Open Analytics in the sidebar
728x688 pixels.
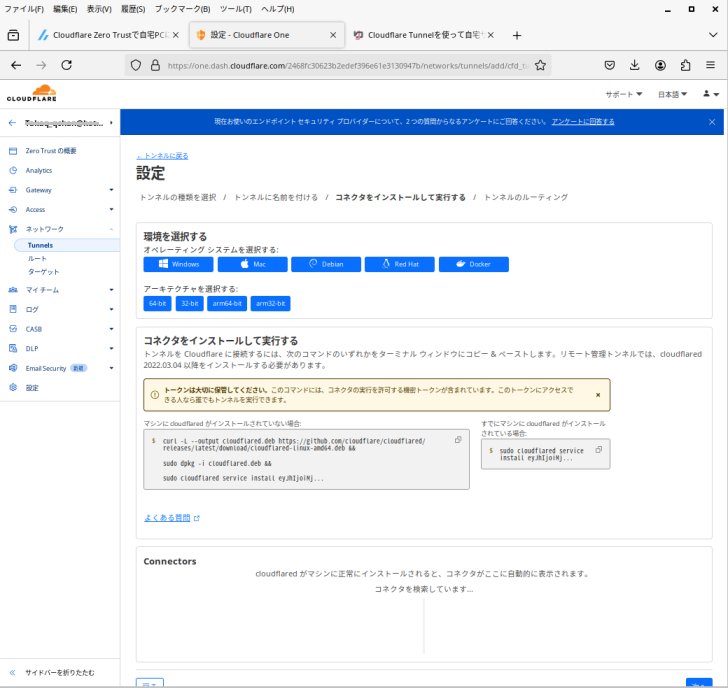[x=39, y=170]
